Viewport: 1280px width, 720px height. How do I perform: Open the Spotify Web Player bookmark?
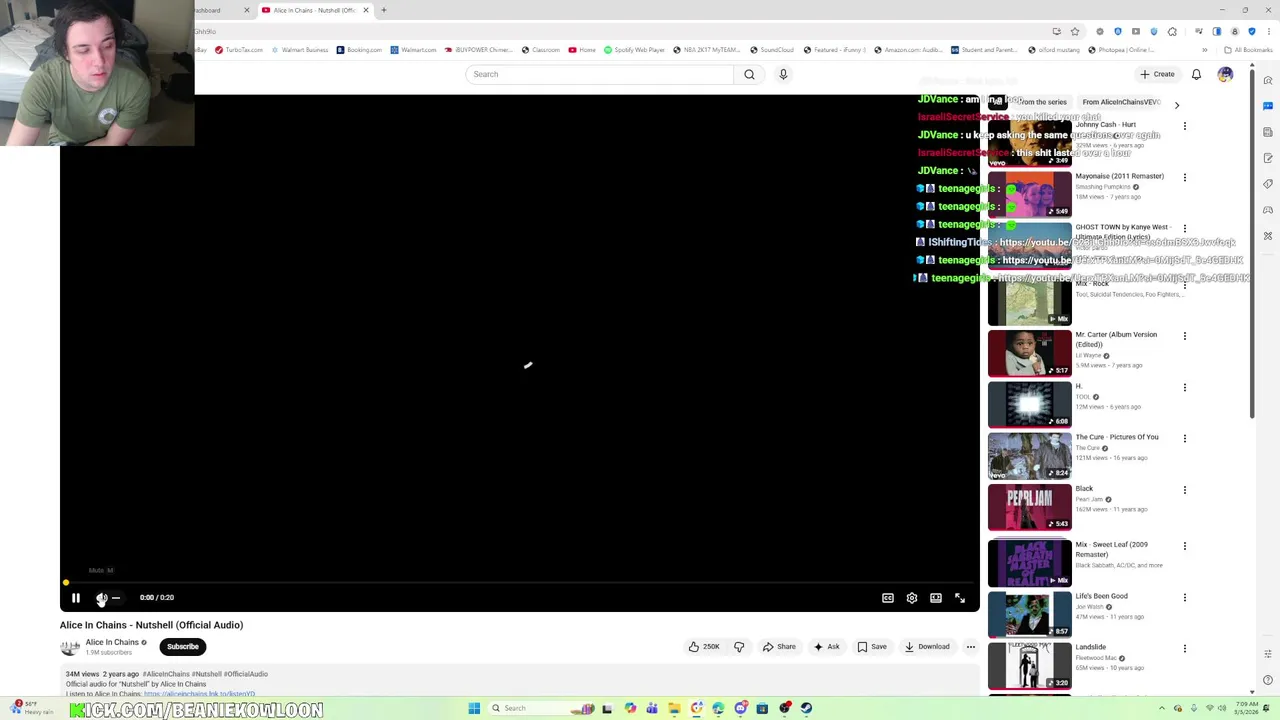pyautogui.click(x=634, y=50)
